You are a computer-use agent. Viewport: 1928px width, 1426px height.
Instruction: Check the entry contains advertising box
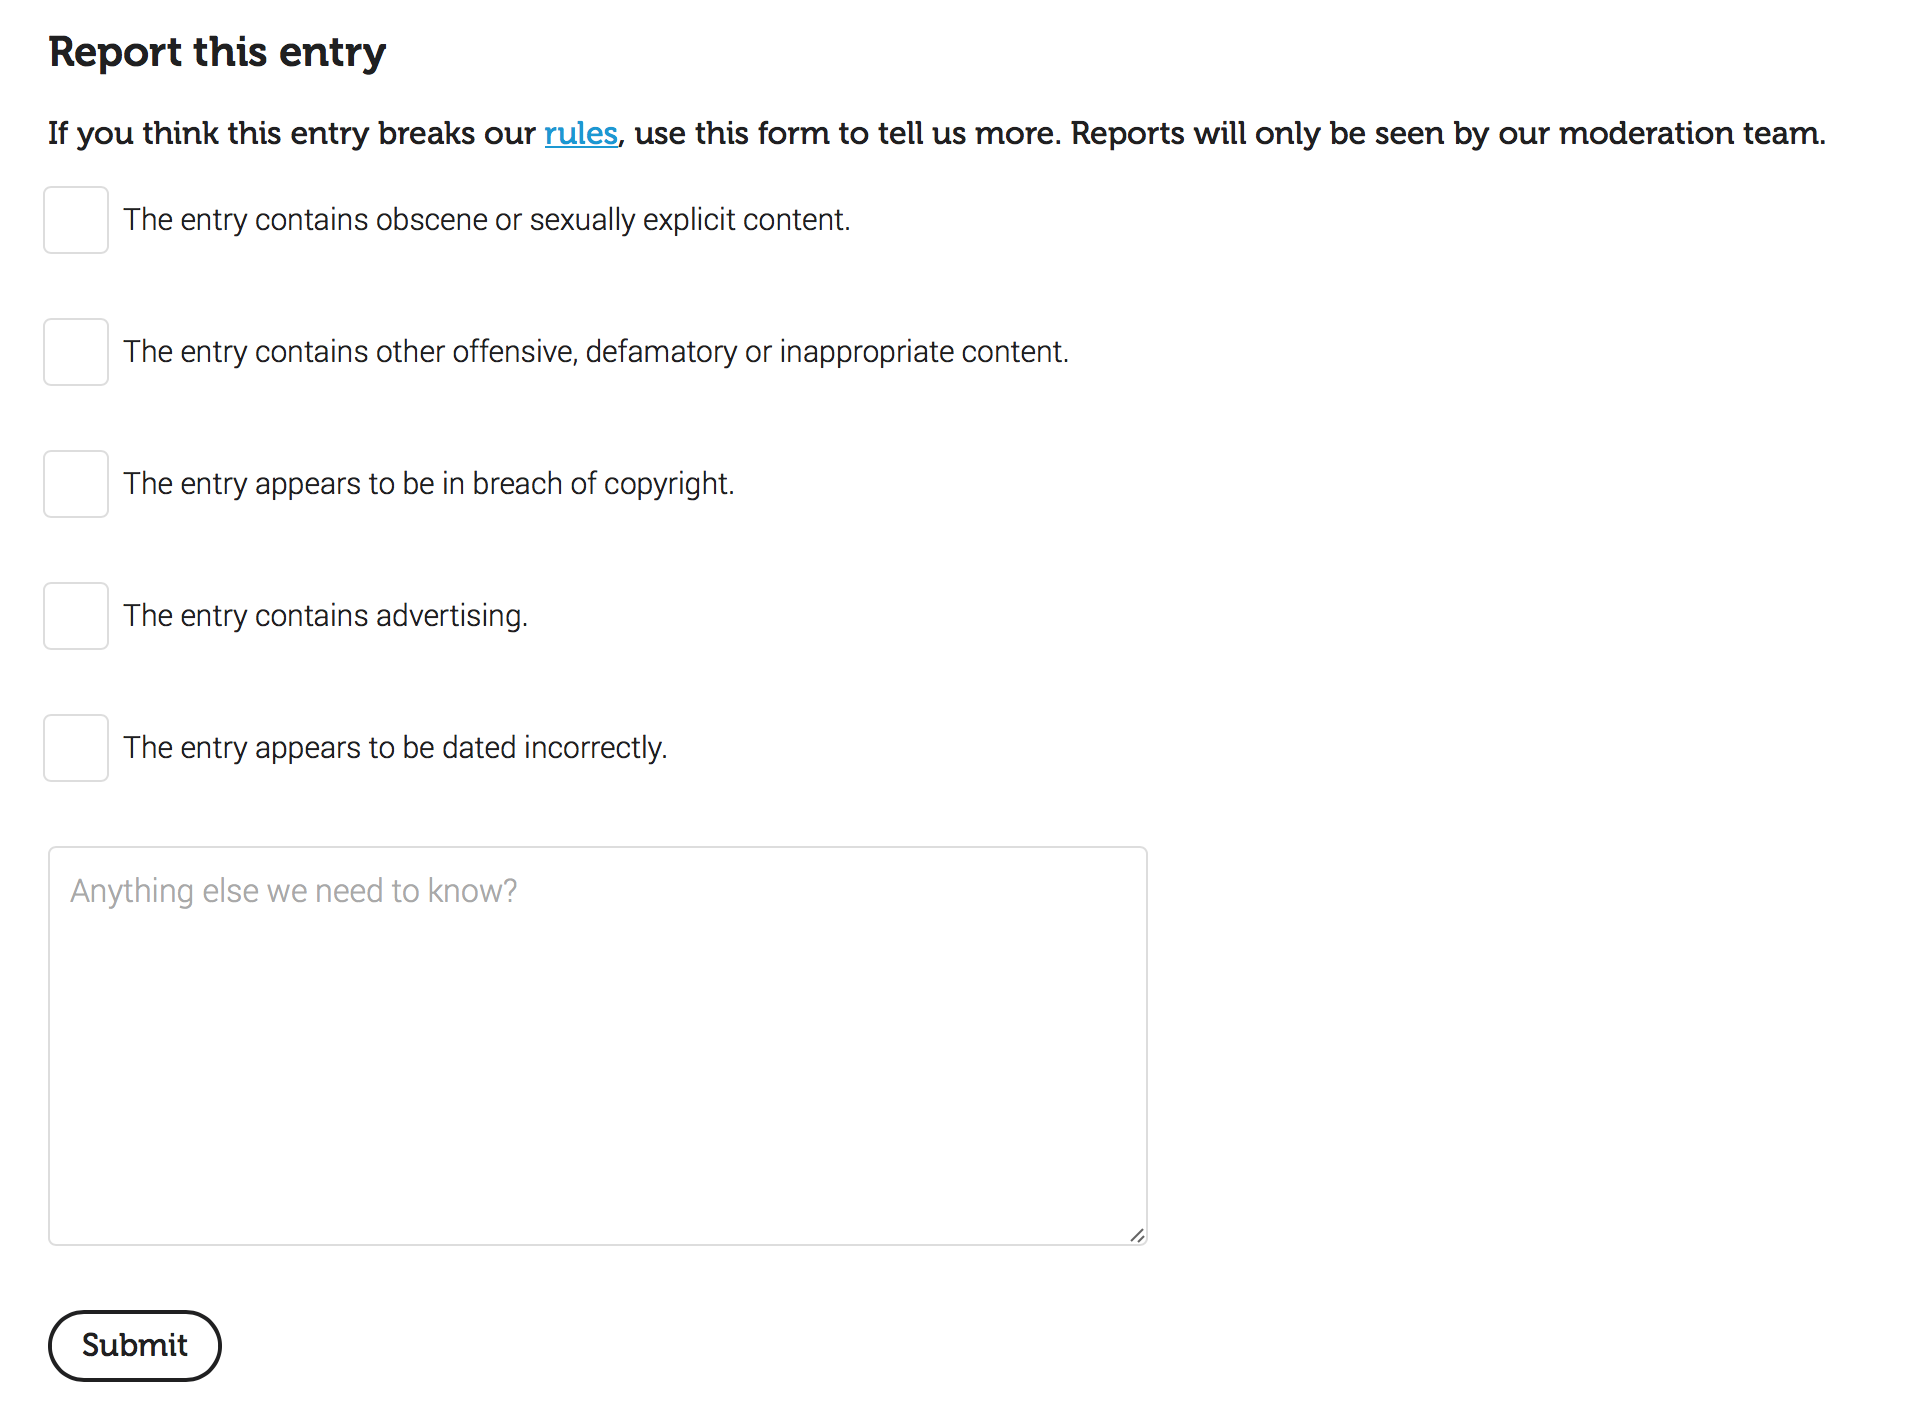(76, 616)
